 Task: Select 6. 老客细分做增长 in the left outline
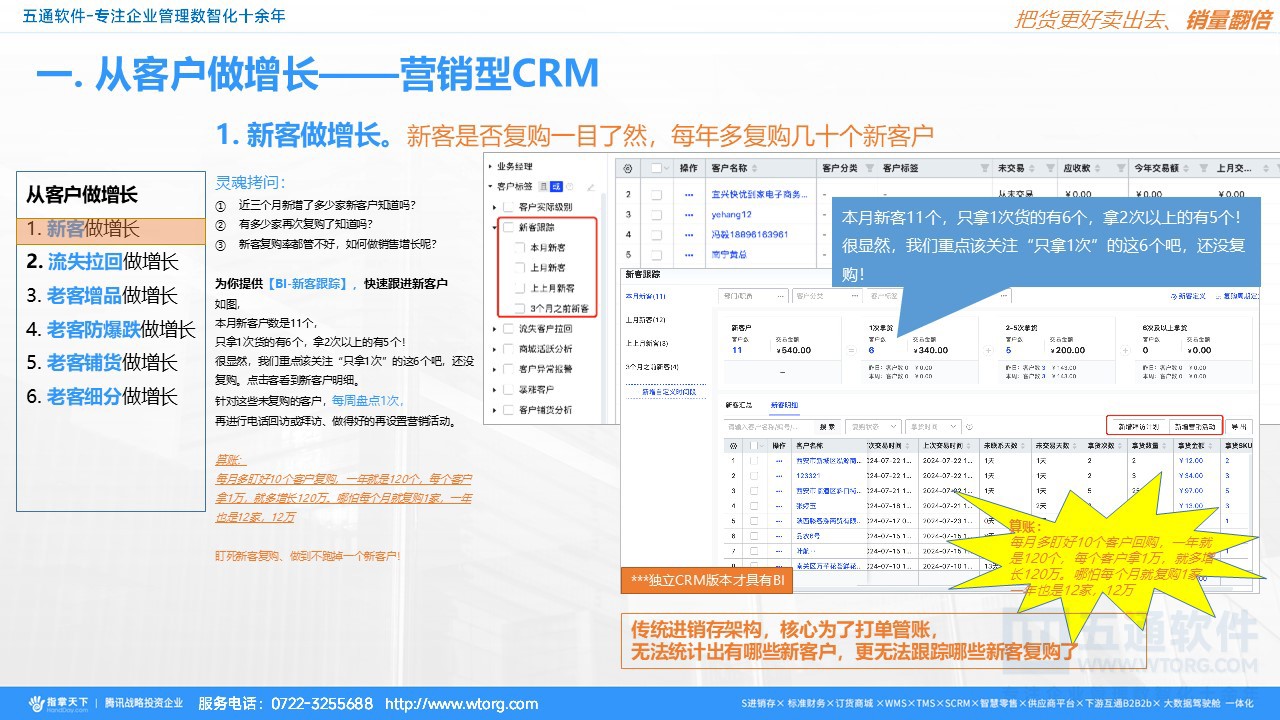pos(102,396)
